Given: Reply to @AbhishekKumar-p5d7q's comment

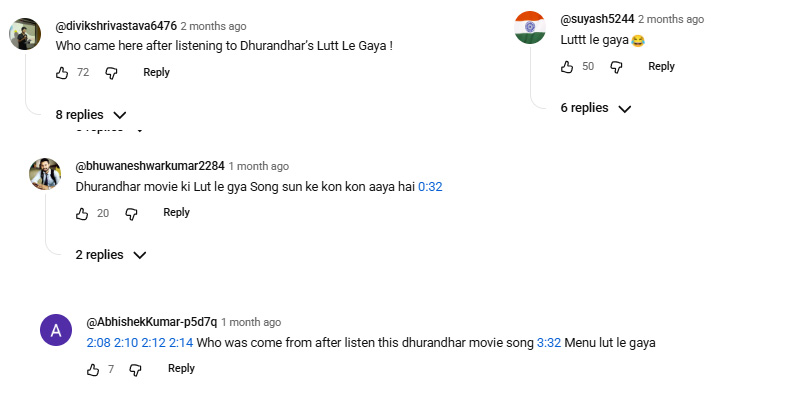Looking at the screenshot, I should click(x=181, y=368).
